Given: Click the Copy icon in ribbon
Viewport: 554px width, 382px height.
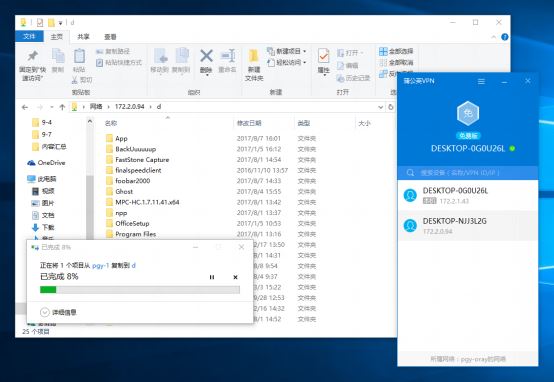Looking at the screenshot, I should 58,56.
